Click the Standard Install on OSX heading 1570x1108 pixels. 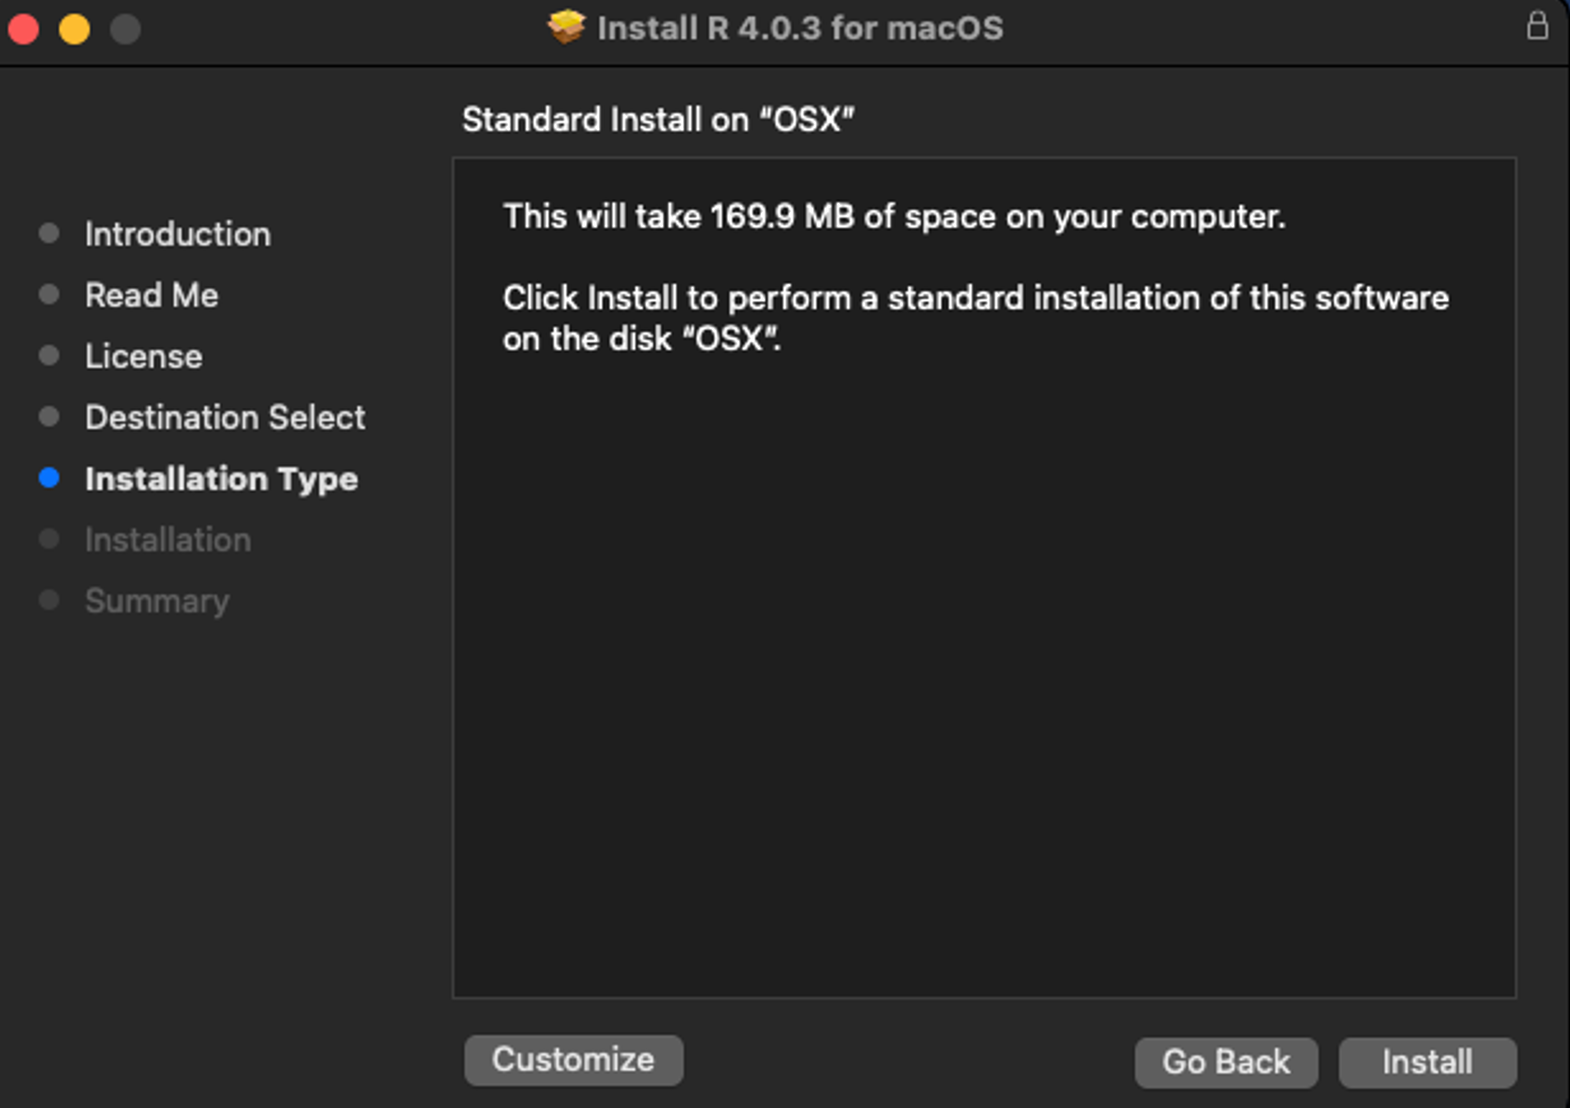[658, 119]
